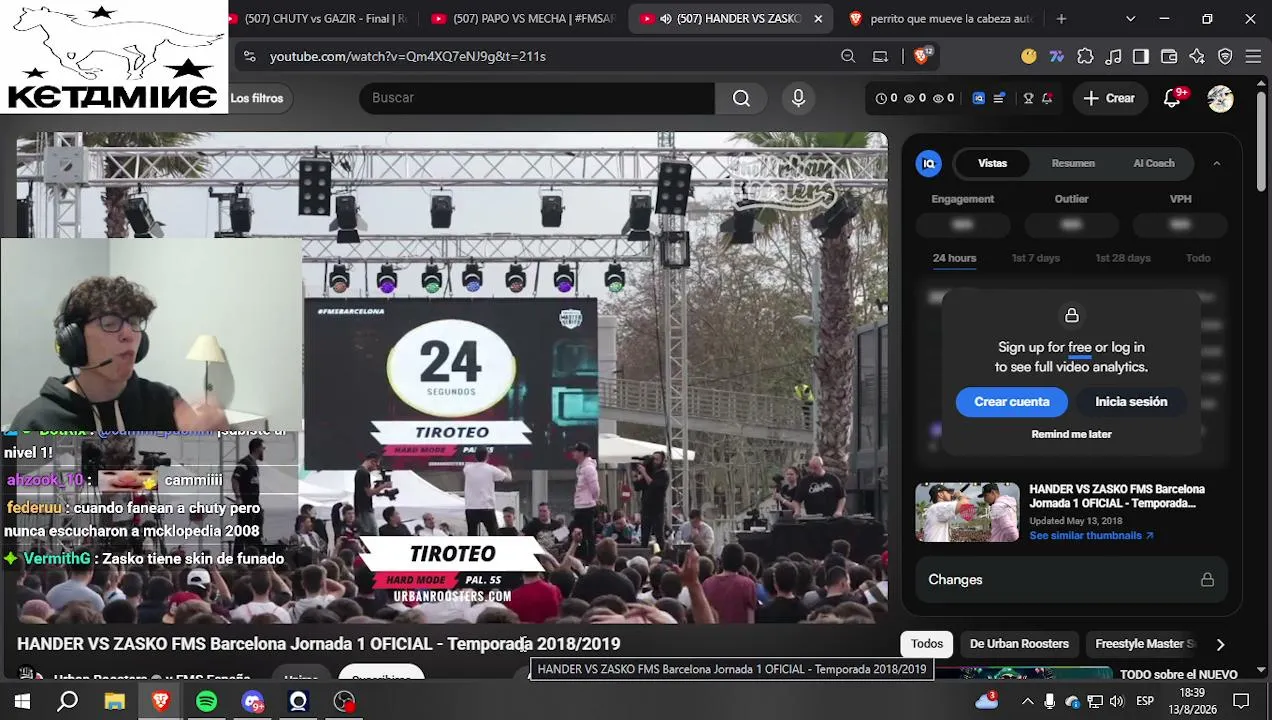
Task: Open the See similar thumbnails link
Action: tap(1091, 536)
